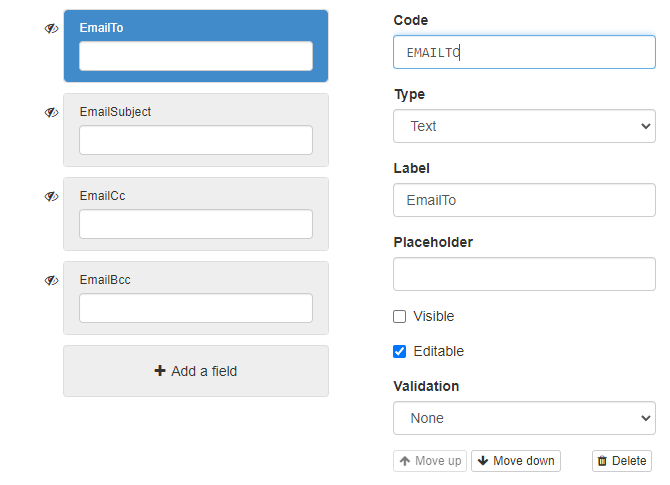Image resolution: width=670 pixels, height=485 pixels.
Task: Focus the empty Placeholder input
Action: tap(524, 274)
